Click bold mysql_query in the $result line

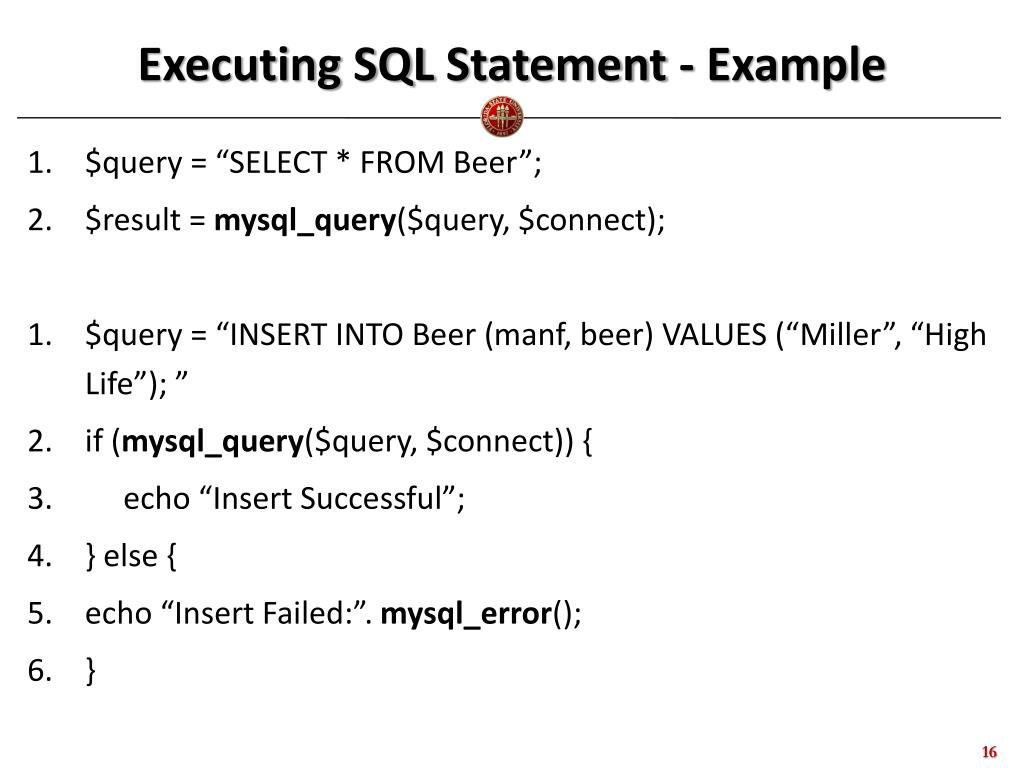coord(305,220)
